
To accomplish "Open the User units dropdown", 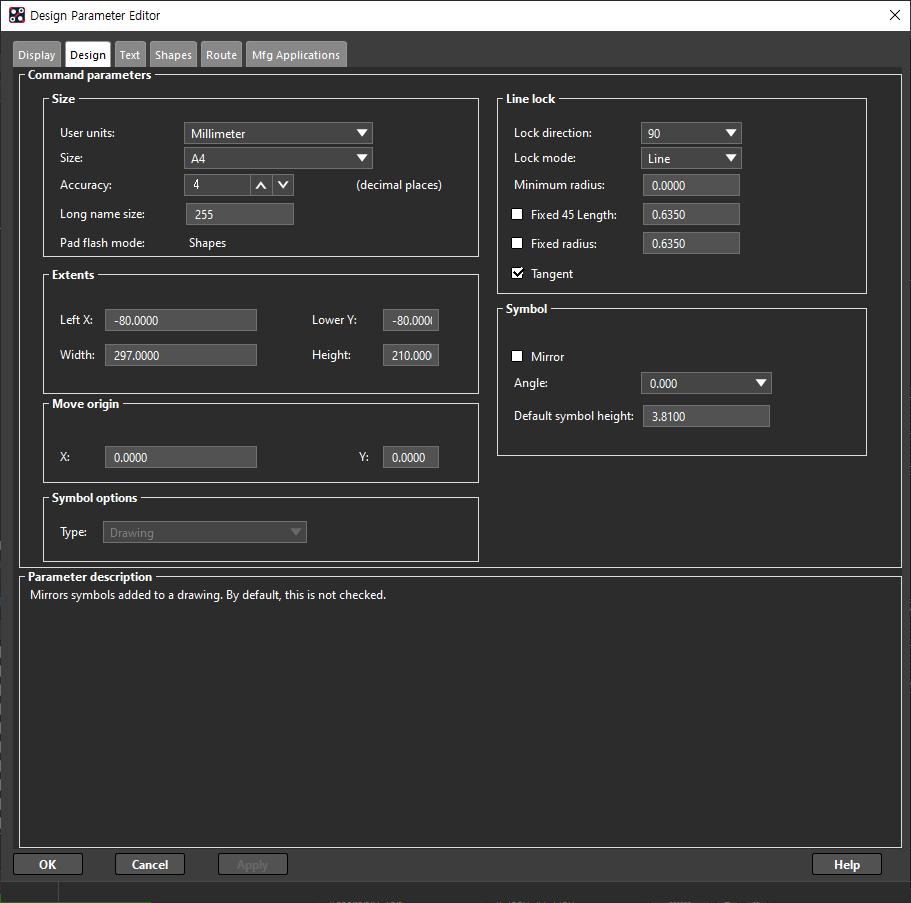I will [x=362, y=132].
